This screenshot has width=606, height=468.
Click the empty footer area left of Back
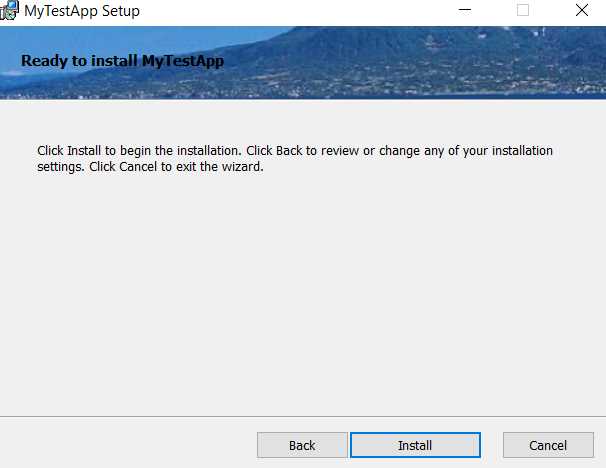click(x=128, y=444)
